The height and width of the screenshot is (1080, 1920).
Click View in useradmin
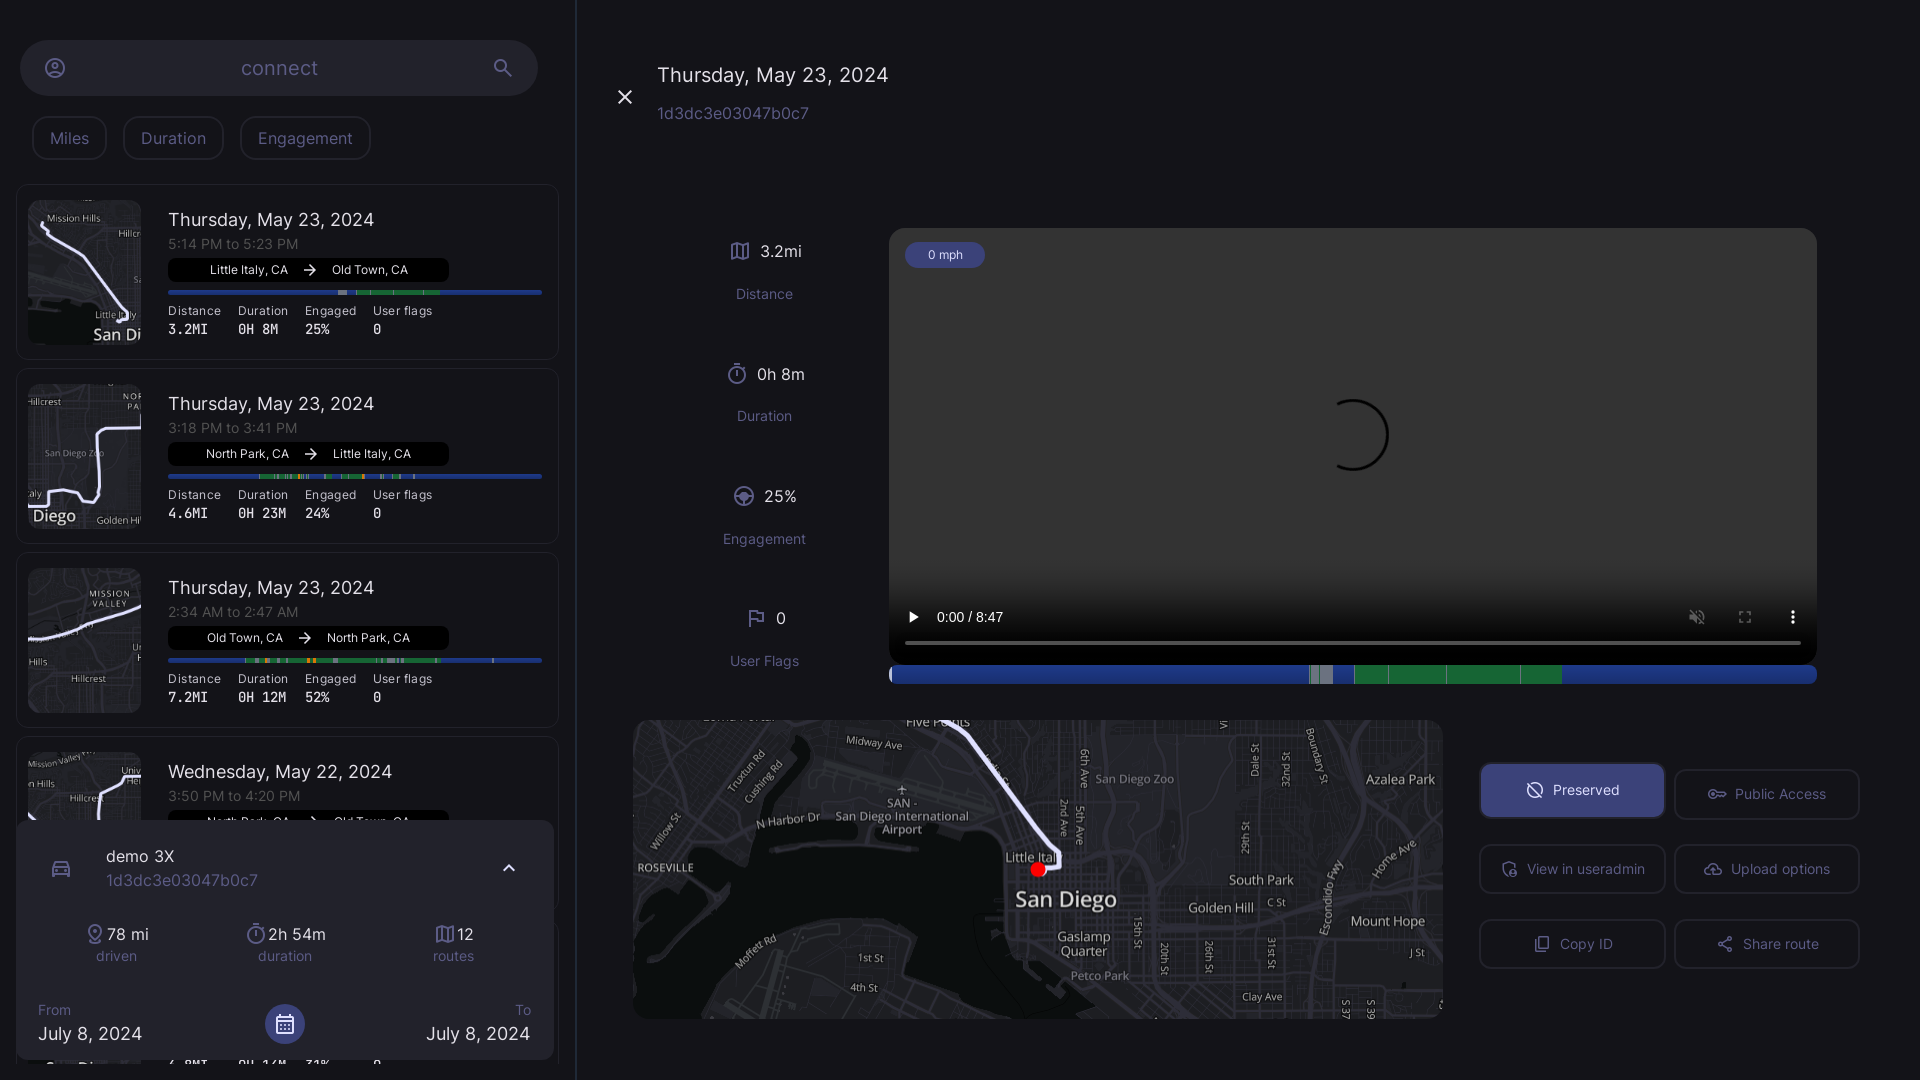(x=1572, y=869)
